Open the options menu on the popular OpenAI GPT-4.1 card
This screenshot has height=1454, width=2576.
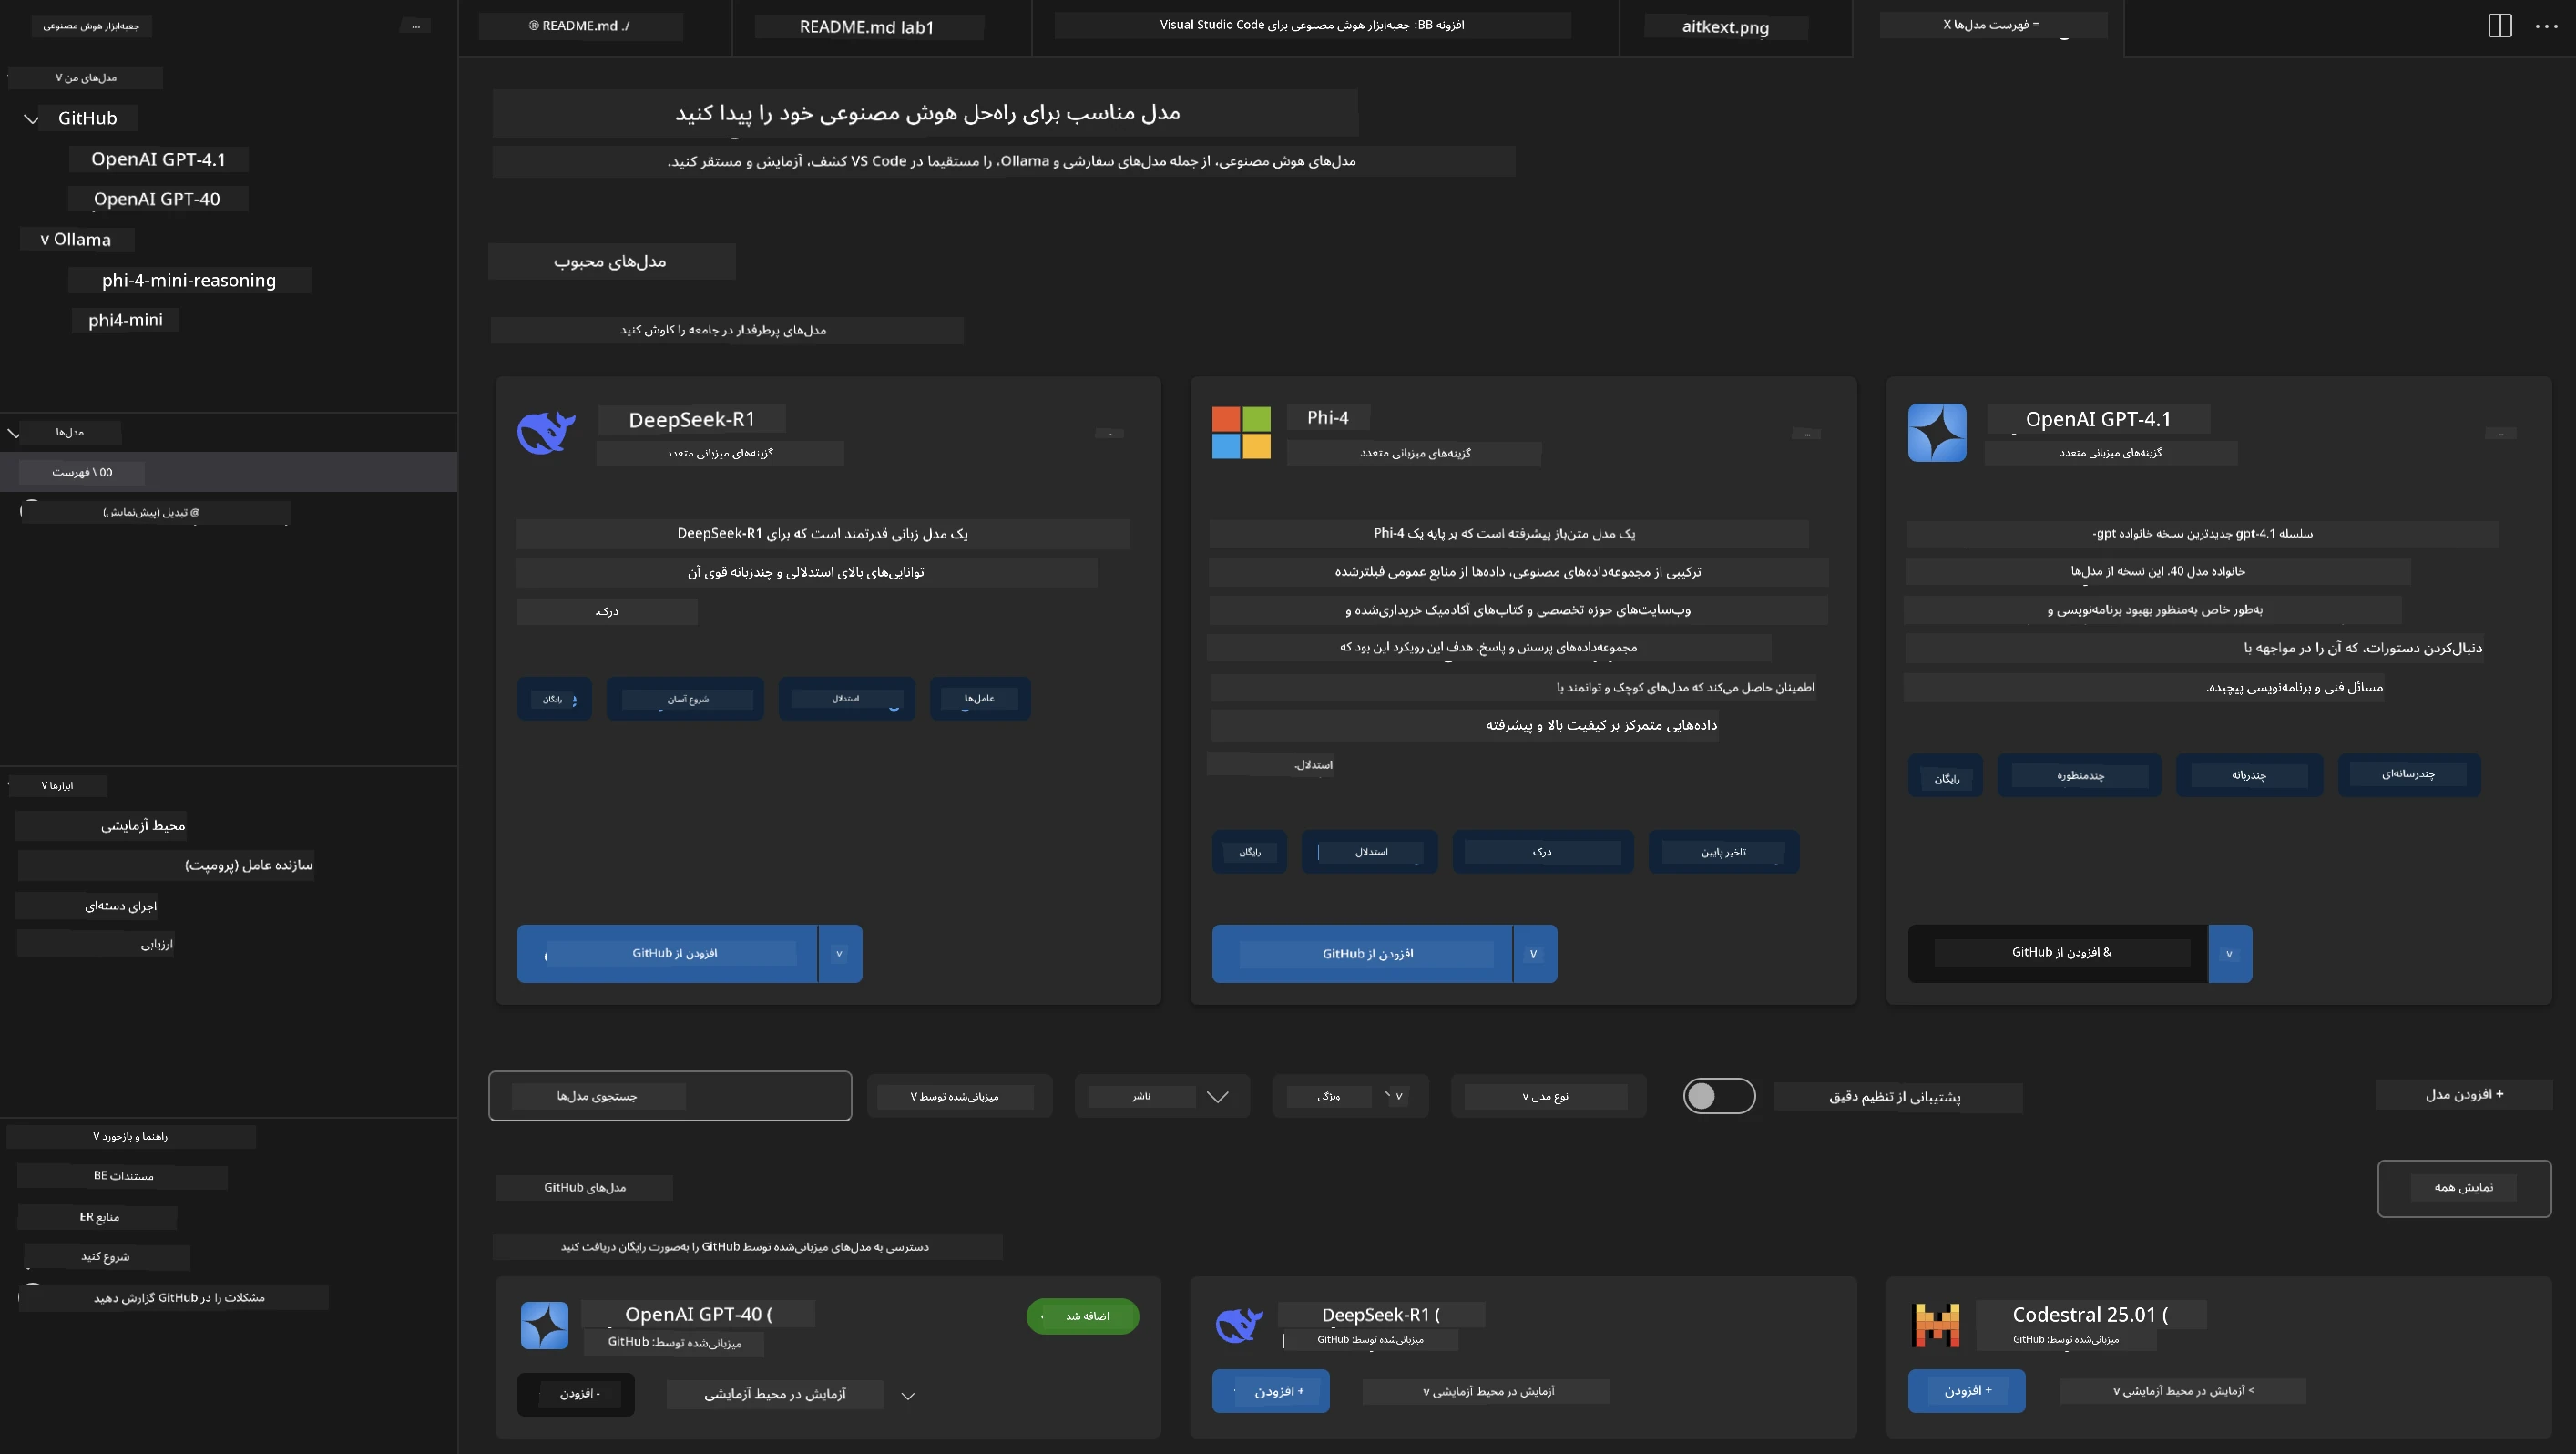[x=2500, y=434]
